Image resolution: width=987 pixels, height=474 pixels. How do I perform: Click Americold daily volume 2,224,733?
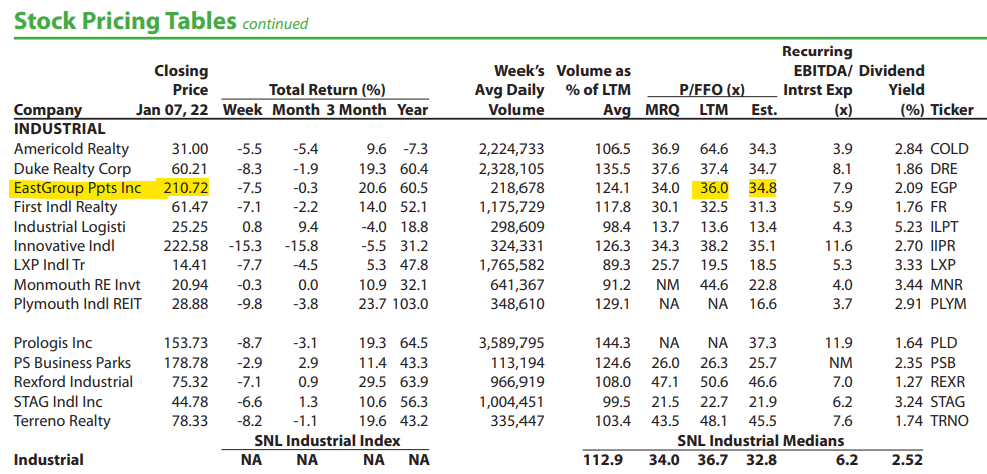pos(511,149)
